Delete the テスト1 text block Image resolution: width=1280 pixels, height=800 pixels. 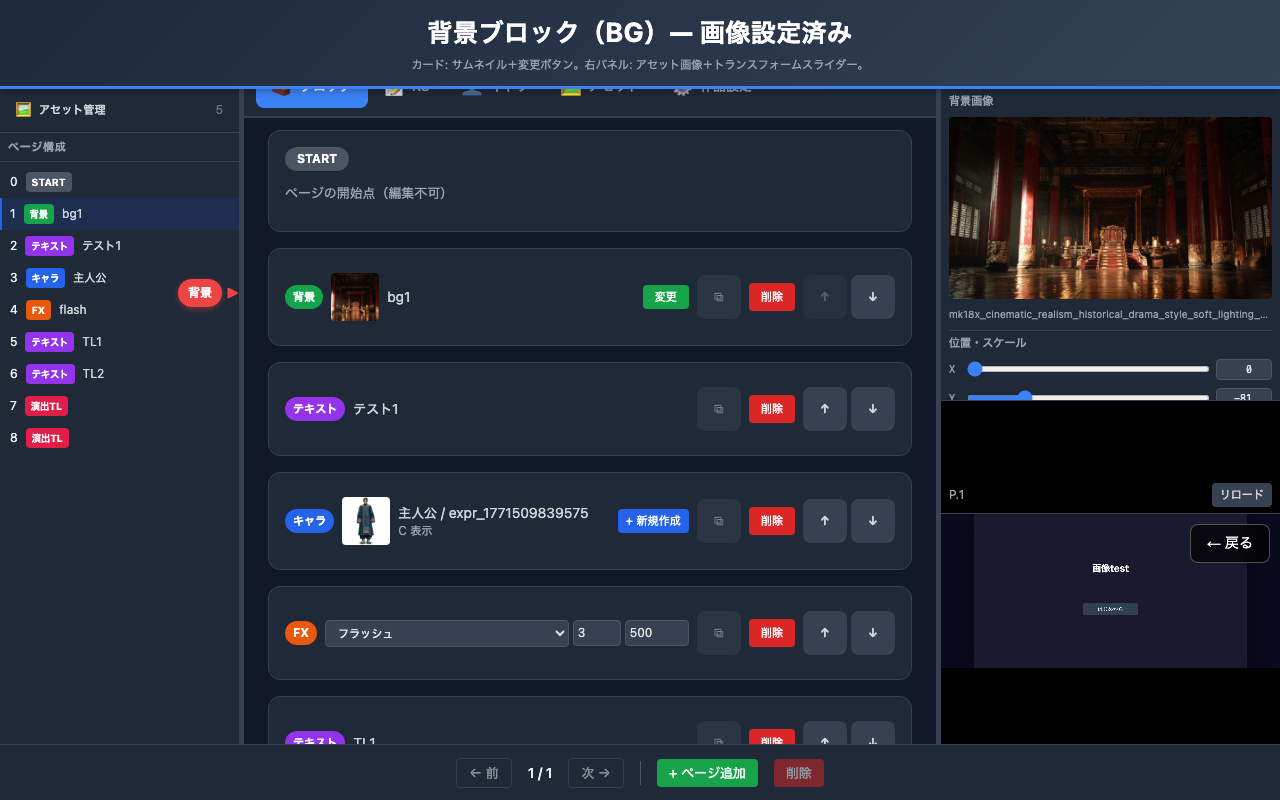coord(772,409)
